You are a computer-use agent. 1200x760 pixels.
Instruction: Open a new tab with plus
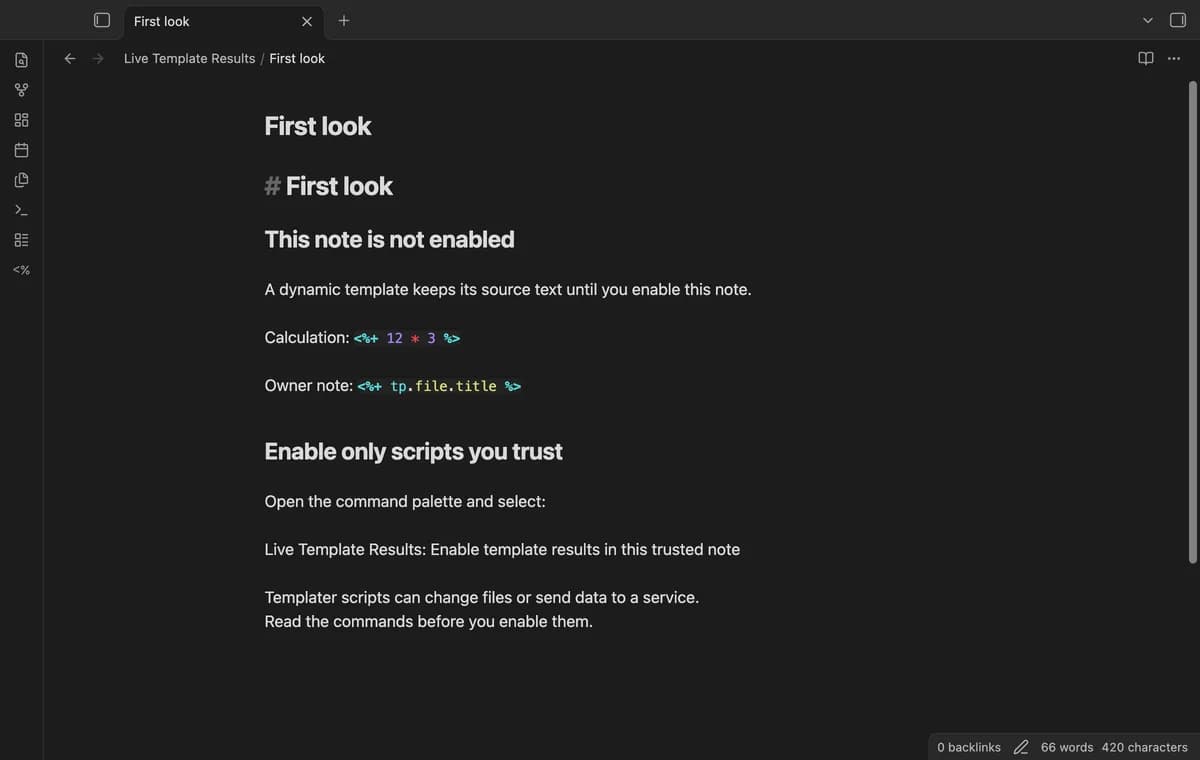[344, 20]
